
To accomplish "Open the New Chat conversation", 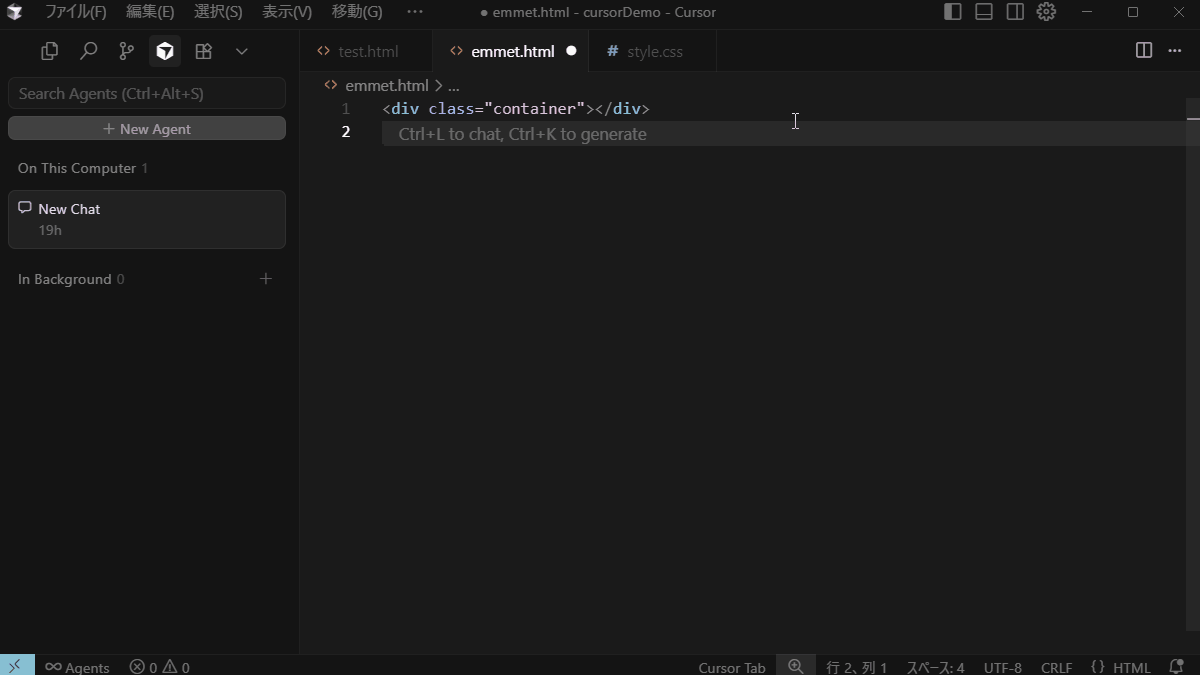I will click(147, 219).
